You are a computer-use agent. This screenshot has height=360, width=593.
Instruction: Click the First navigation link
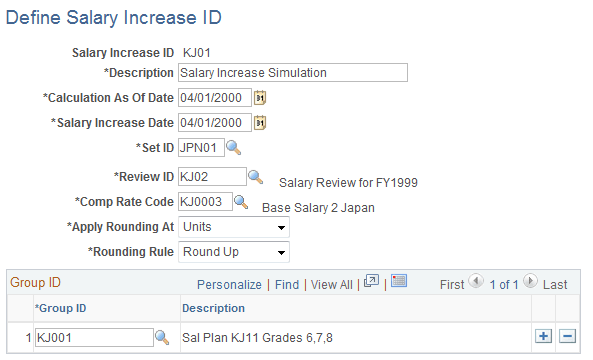point(452,285)
